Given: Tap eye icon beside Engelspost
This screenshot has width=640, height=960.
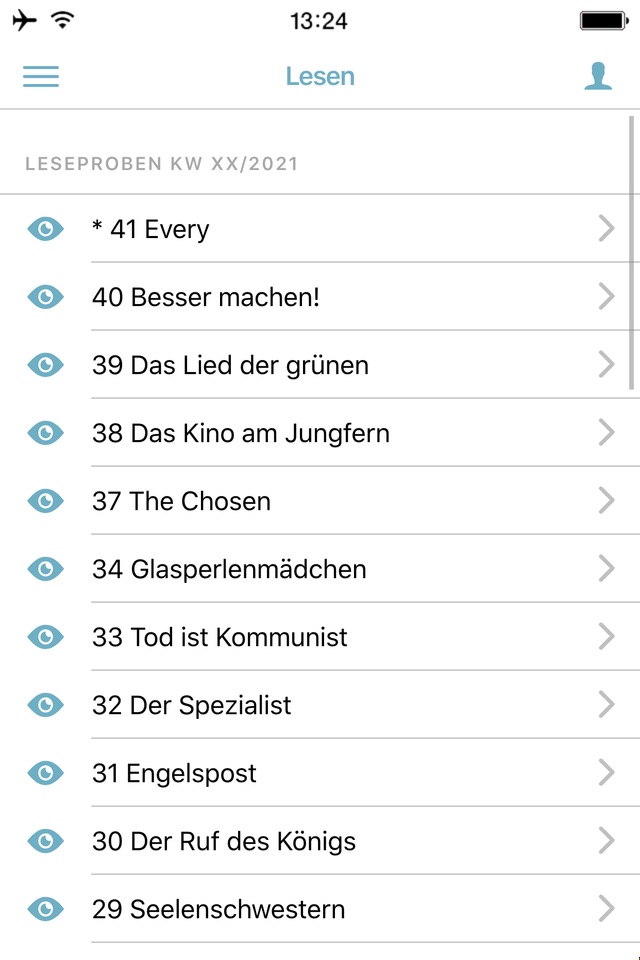Looking at the screenshot, I should (45, 773).
